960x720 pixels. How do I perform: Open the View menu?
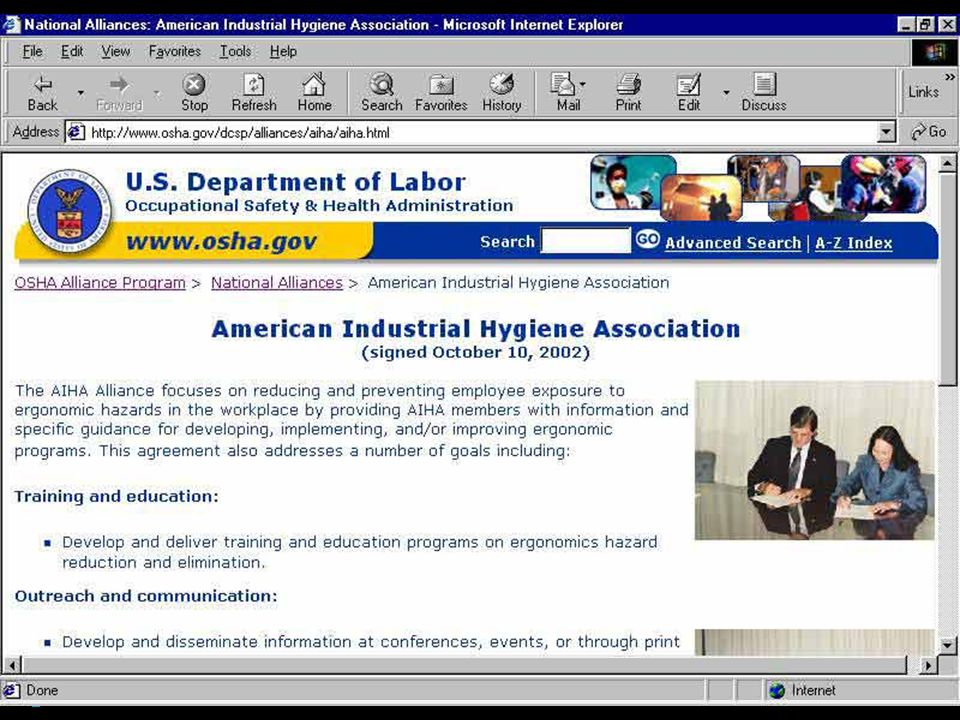[x=116, y=51]
